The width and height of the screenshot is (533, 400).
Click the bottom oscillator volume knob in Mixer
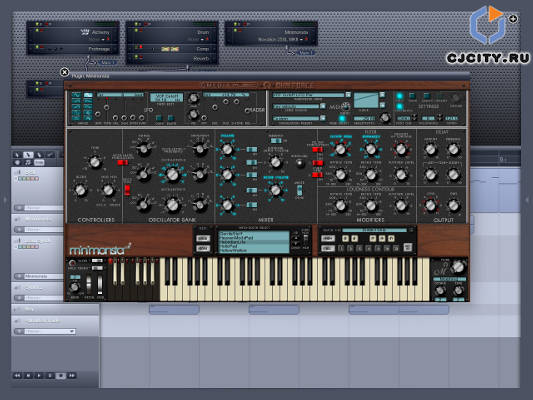click(227, 205)
